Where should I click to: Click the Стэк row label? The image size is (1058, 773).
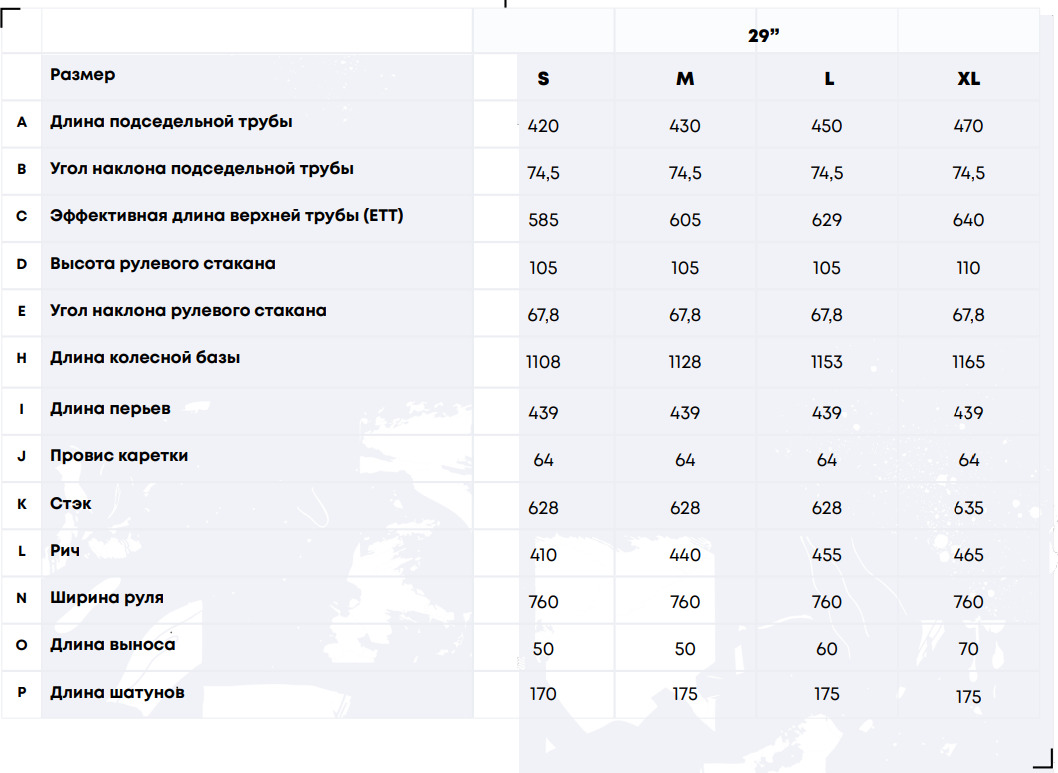tap(71, 504)
